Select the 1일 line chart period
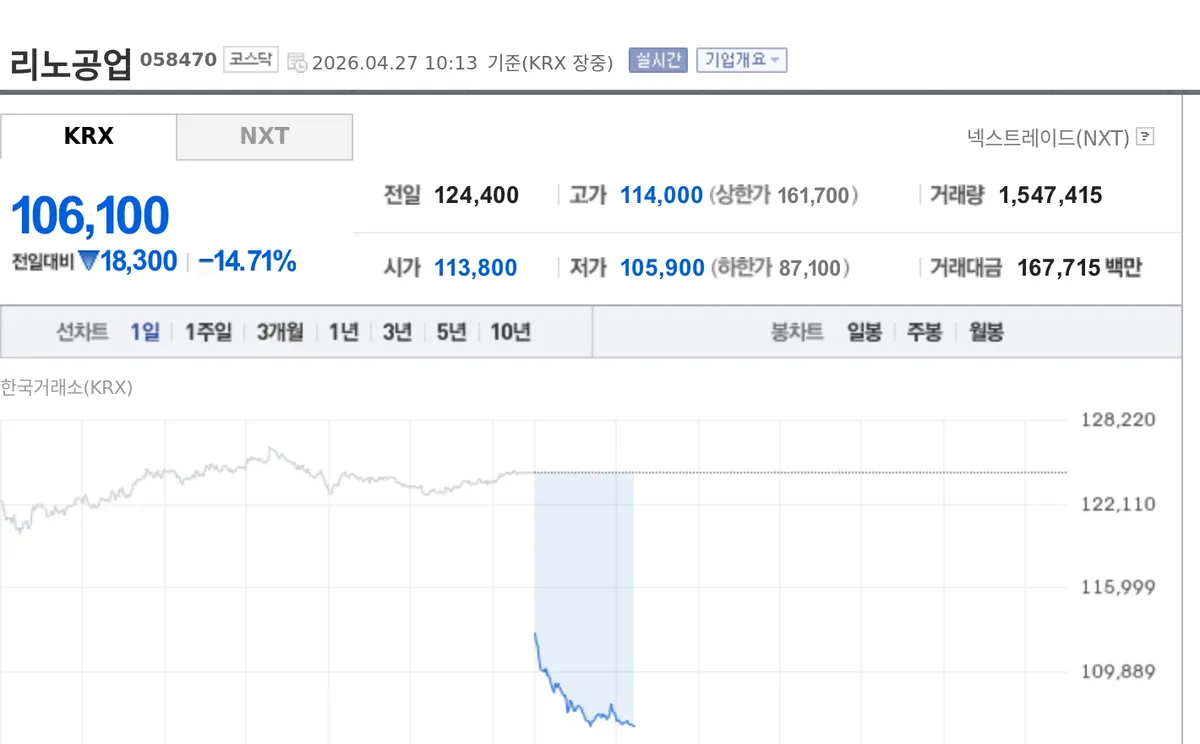 coord(145,332)
